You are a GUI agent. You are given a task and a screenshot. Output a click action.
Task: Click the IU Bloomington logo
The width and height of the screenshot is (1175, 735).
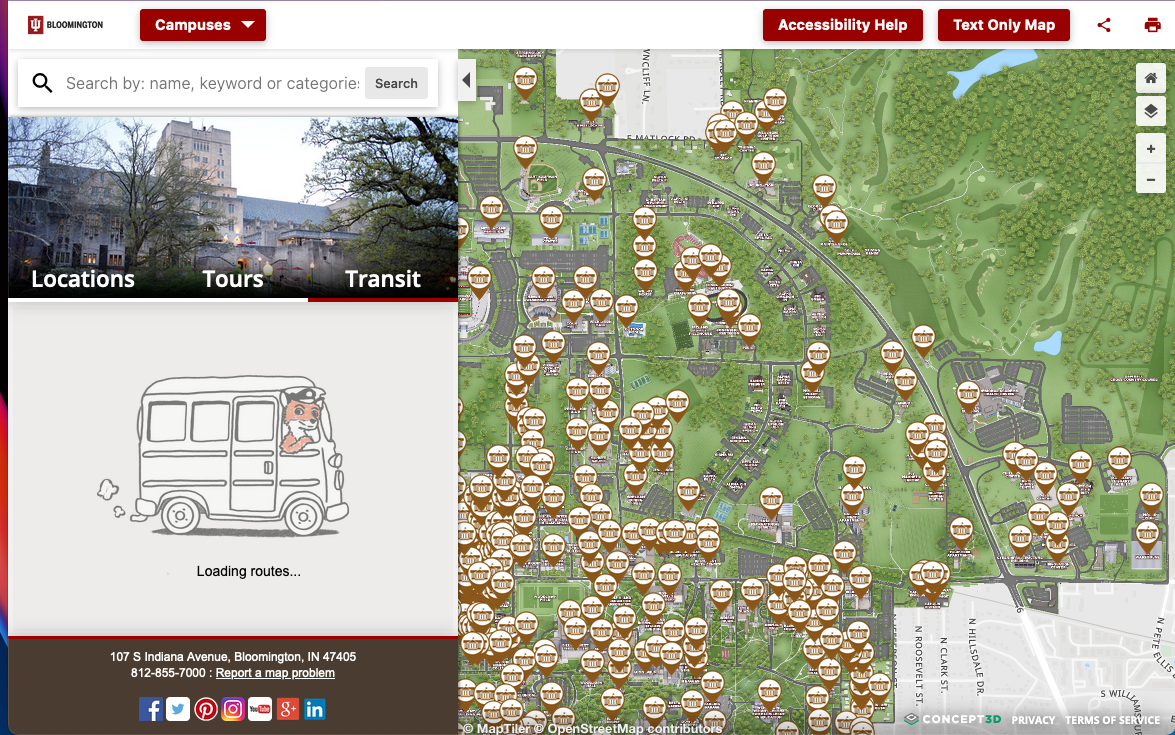66,25
